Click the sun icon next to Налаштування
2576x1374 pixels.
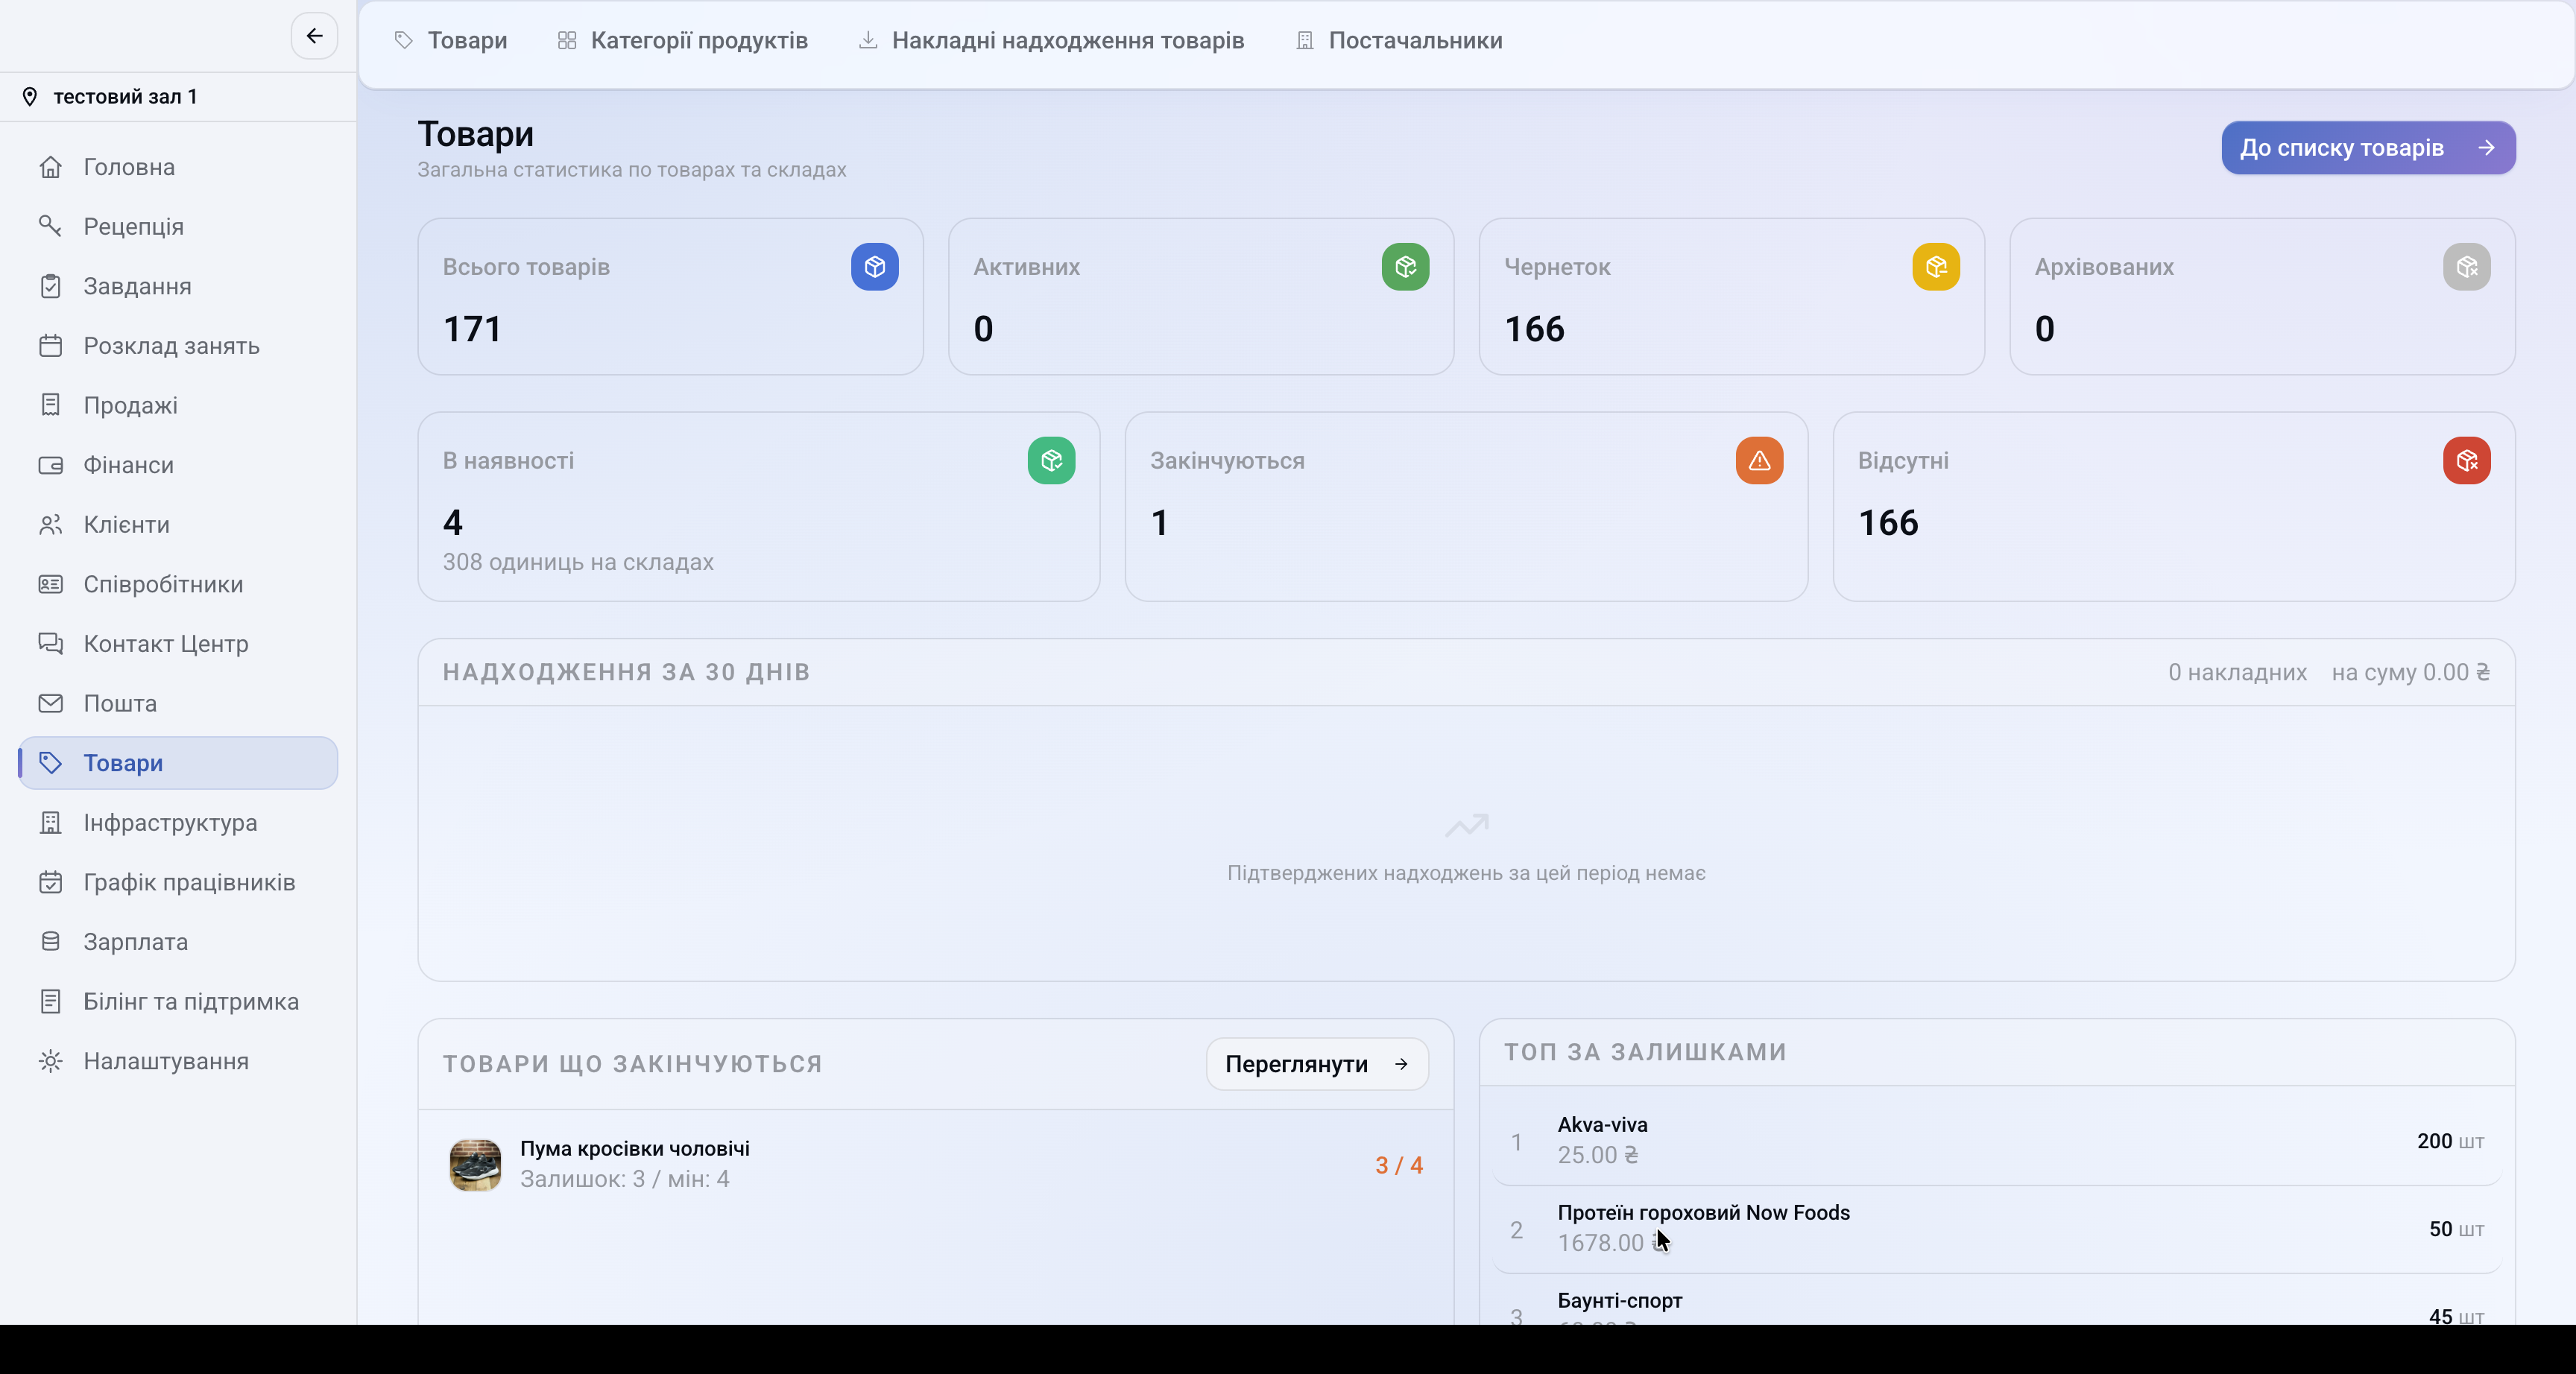click(51, 1061)
